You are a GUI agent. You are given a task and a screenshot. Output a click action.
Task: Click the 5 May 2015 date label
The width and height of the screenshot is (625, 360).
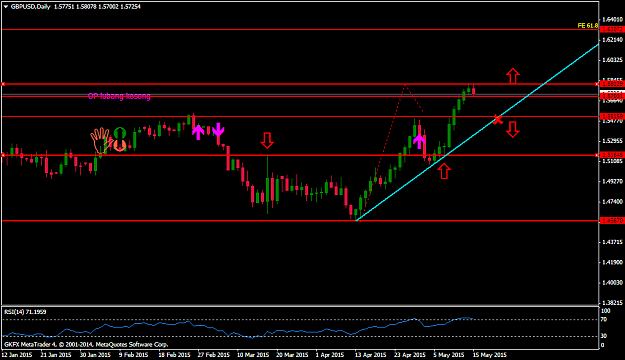pos(449,354)
